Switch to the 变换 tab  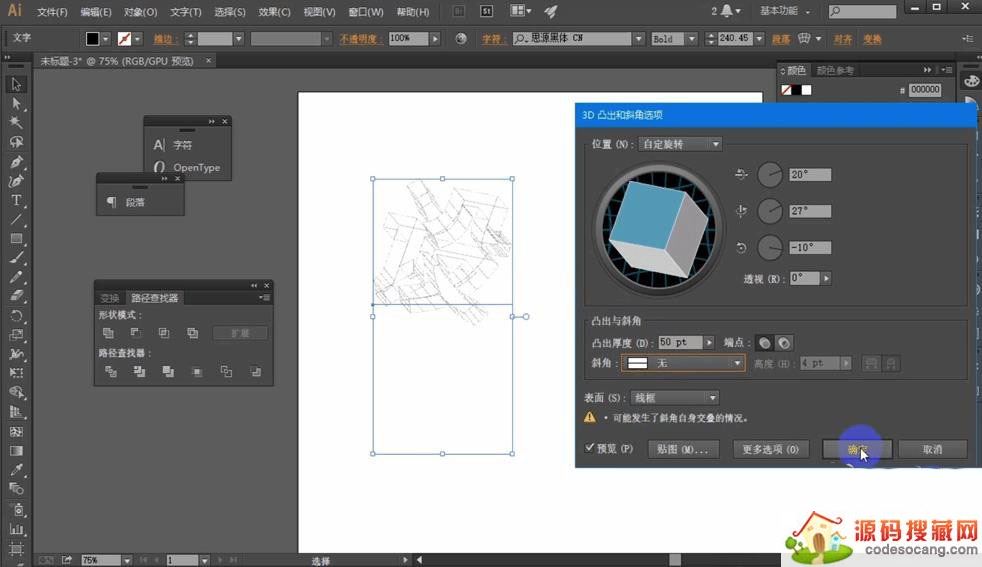pos(110,298)
